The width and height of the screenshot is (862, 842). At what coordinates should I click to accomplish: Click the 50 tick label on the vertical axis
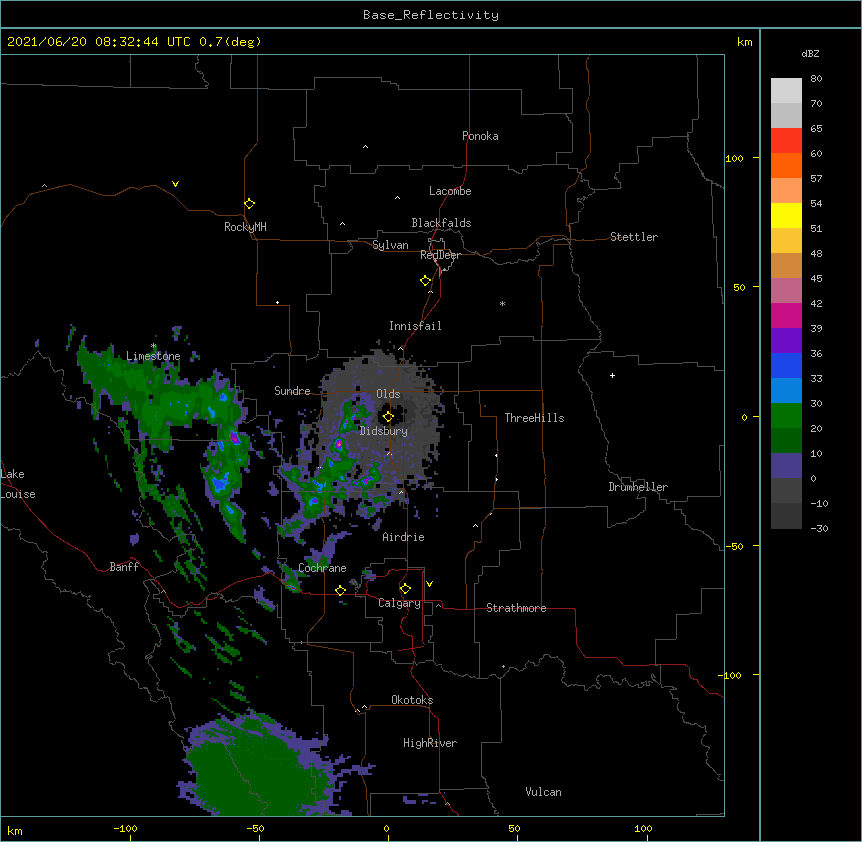click(x=739, y=287)
